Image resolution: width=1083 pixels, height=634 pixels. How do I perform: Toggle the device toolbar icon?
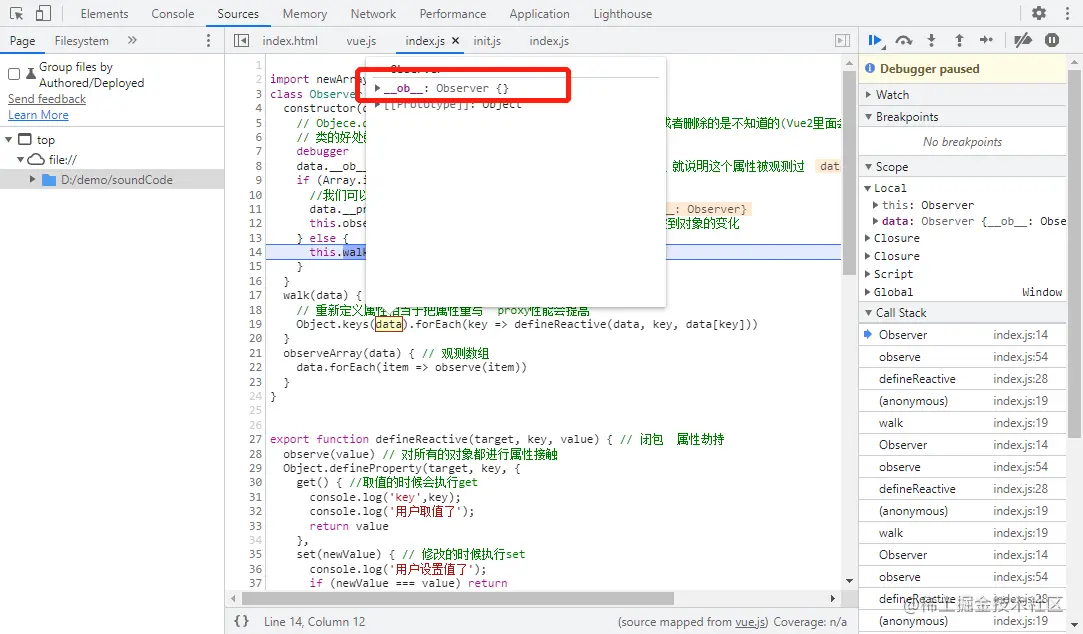pos(44,13)
